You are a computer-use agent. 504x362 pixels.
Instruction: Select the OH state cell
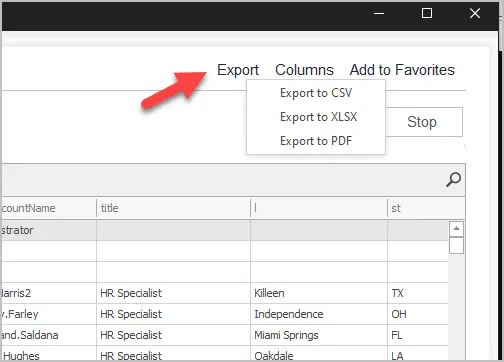pos(418,314)
